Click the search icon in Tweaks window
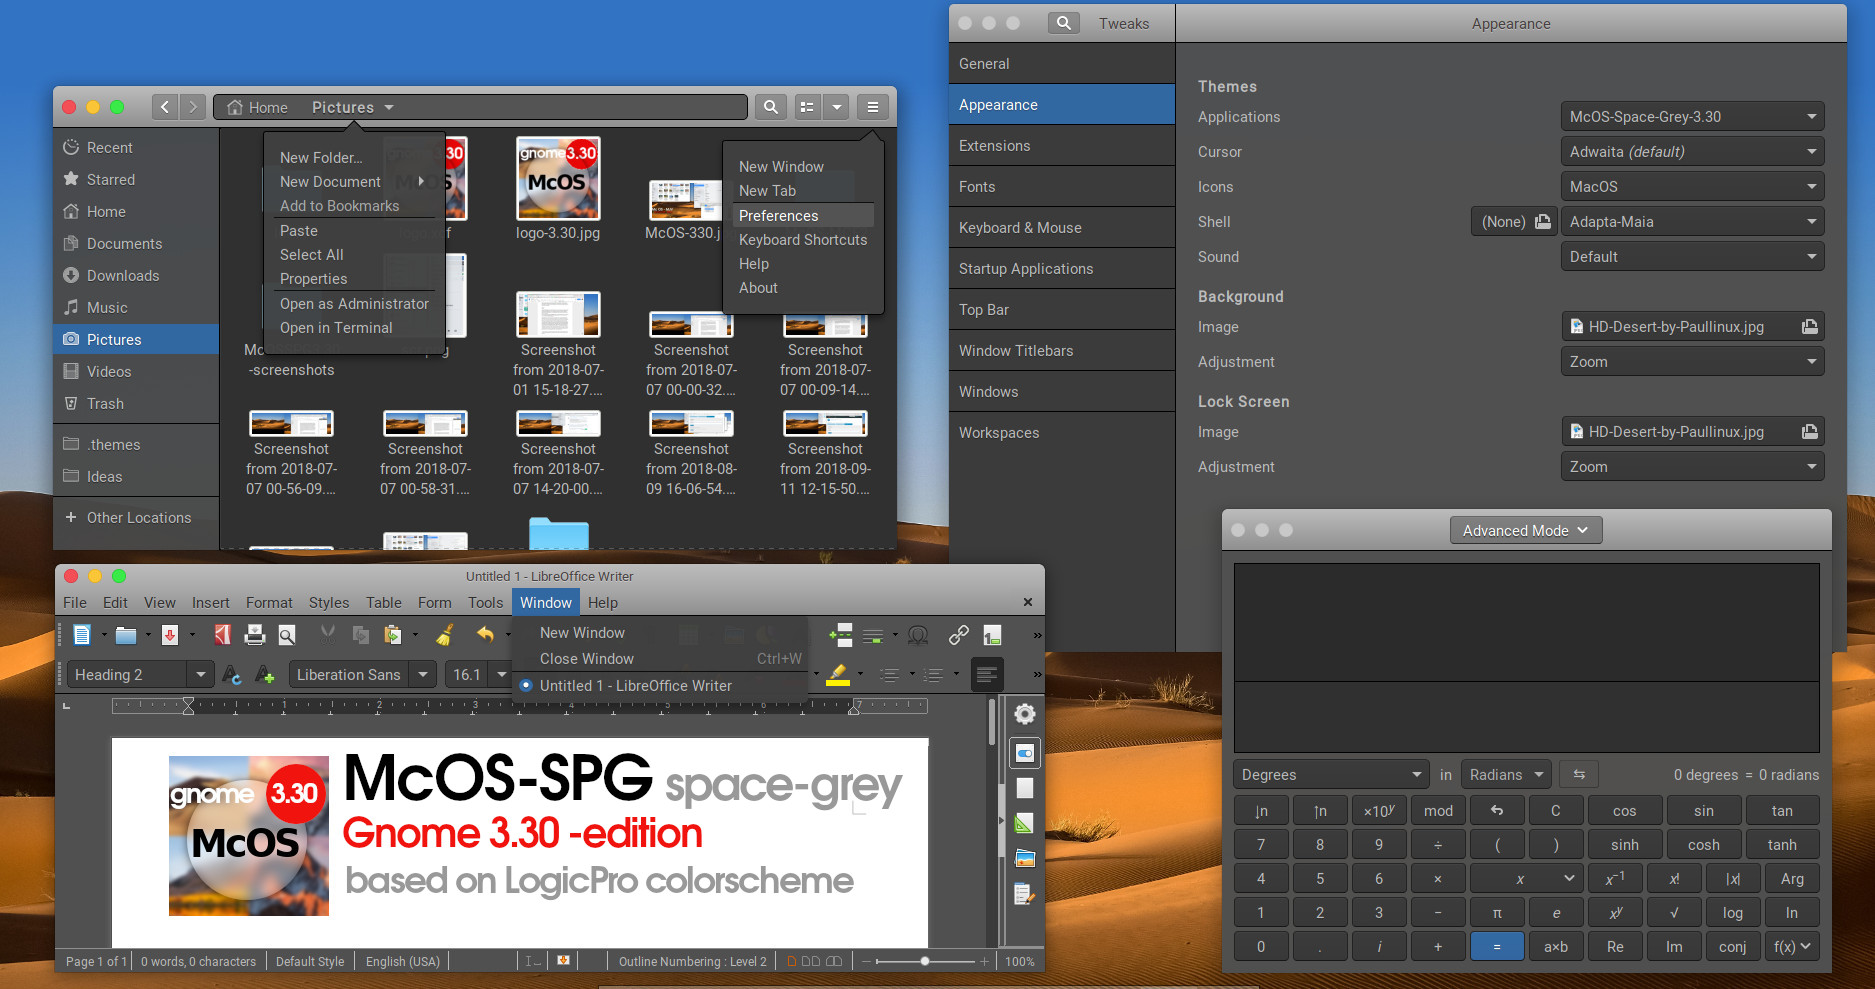The image size is (1875, 989). pyautogui.click(x=1064, y=23)
